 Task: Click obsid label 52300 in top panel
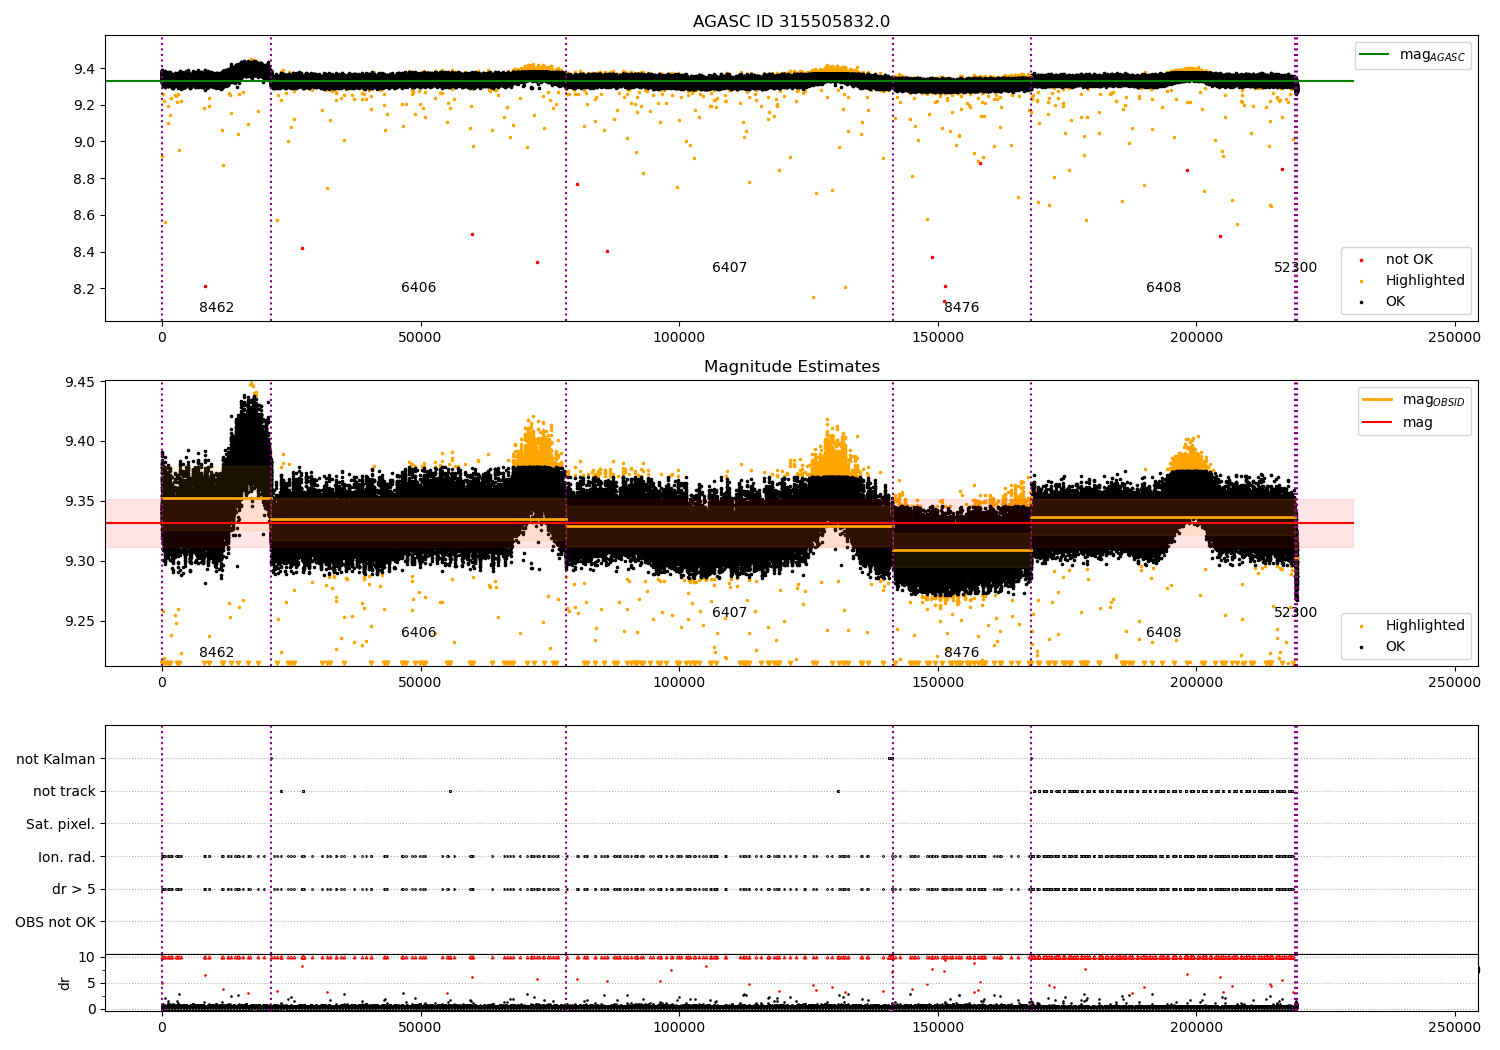point(1295,268)
